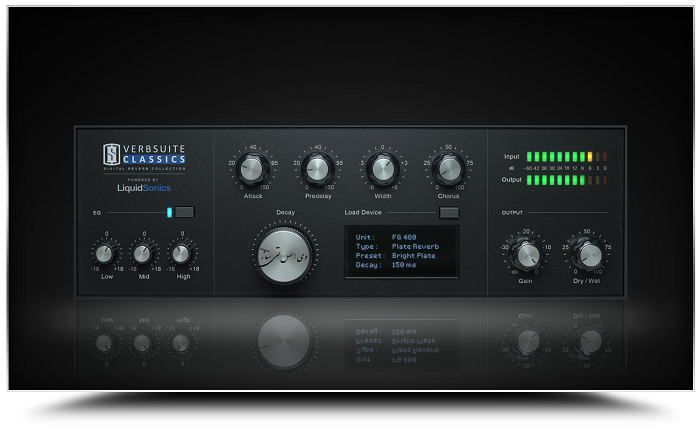Screen dimensions: 700x441
Task: Click the Mid EQ knob
Action: (x=143, y=254)
